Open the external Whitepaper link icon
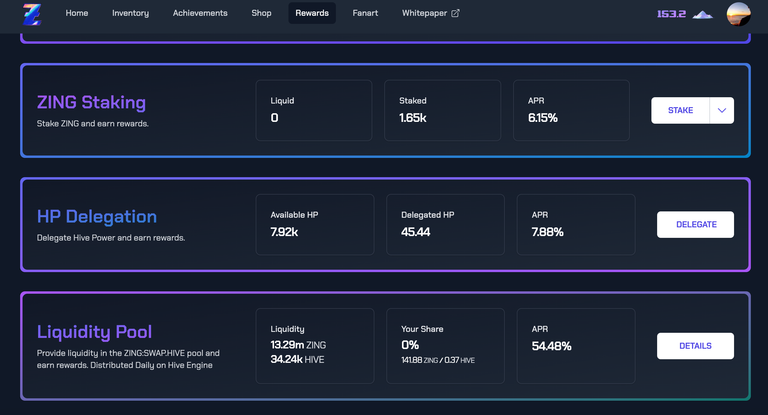The image size is (768, 415). pyautogui.click(x=456, y=13)
